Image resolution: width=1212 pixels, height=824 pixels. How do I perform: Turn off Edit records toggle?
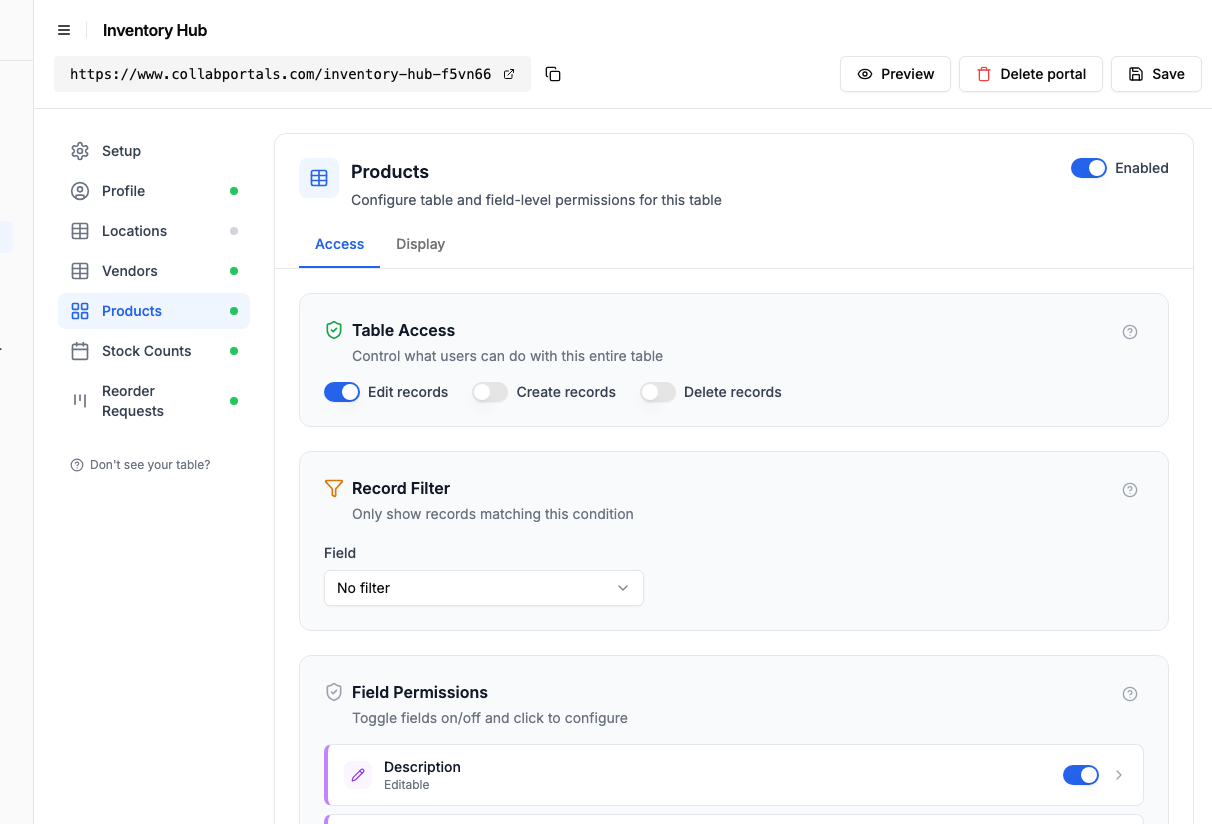(x=342, y=392)
